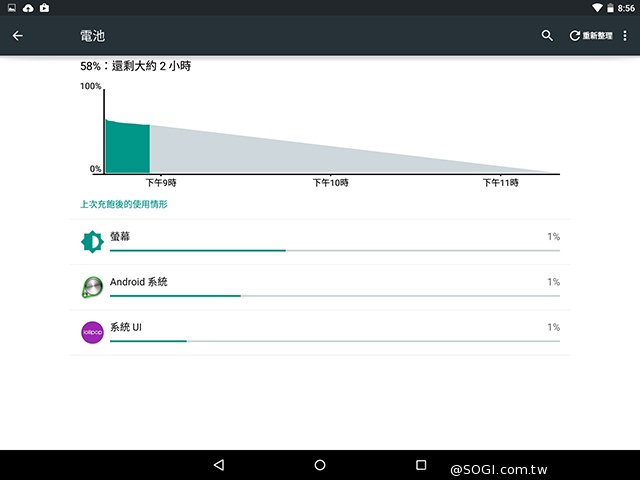This screenshot has height=480, width=640.
Task: Tap the 58% remaining time text
Action: click(x=136, y=66)
